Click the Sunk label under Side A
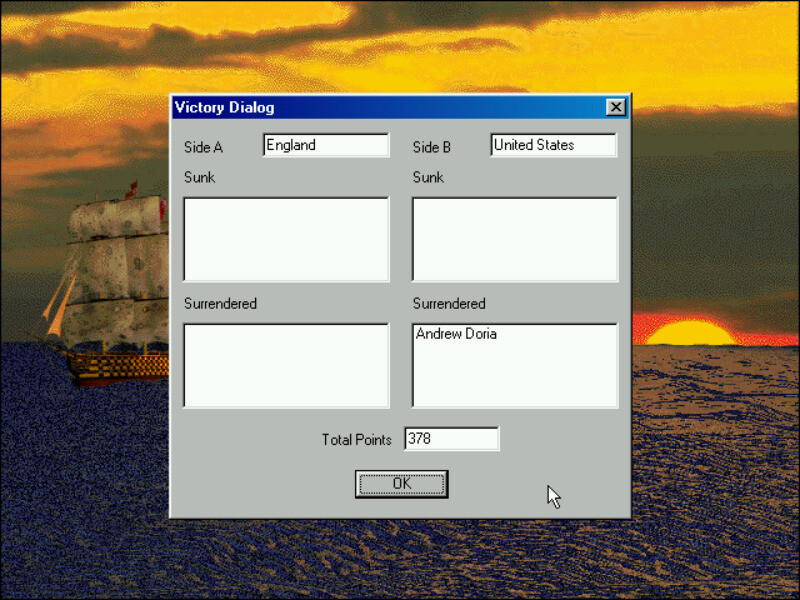This screenshot has height=600, width=800. tap(199, 177)
